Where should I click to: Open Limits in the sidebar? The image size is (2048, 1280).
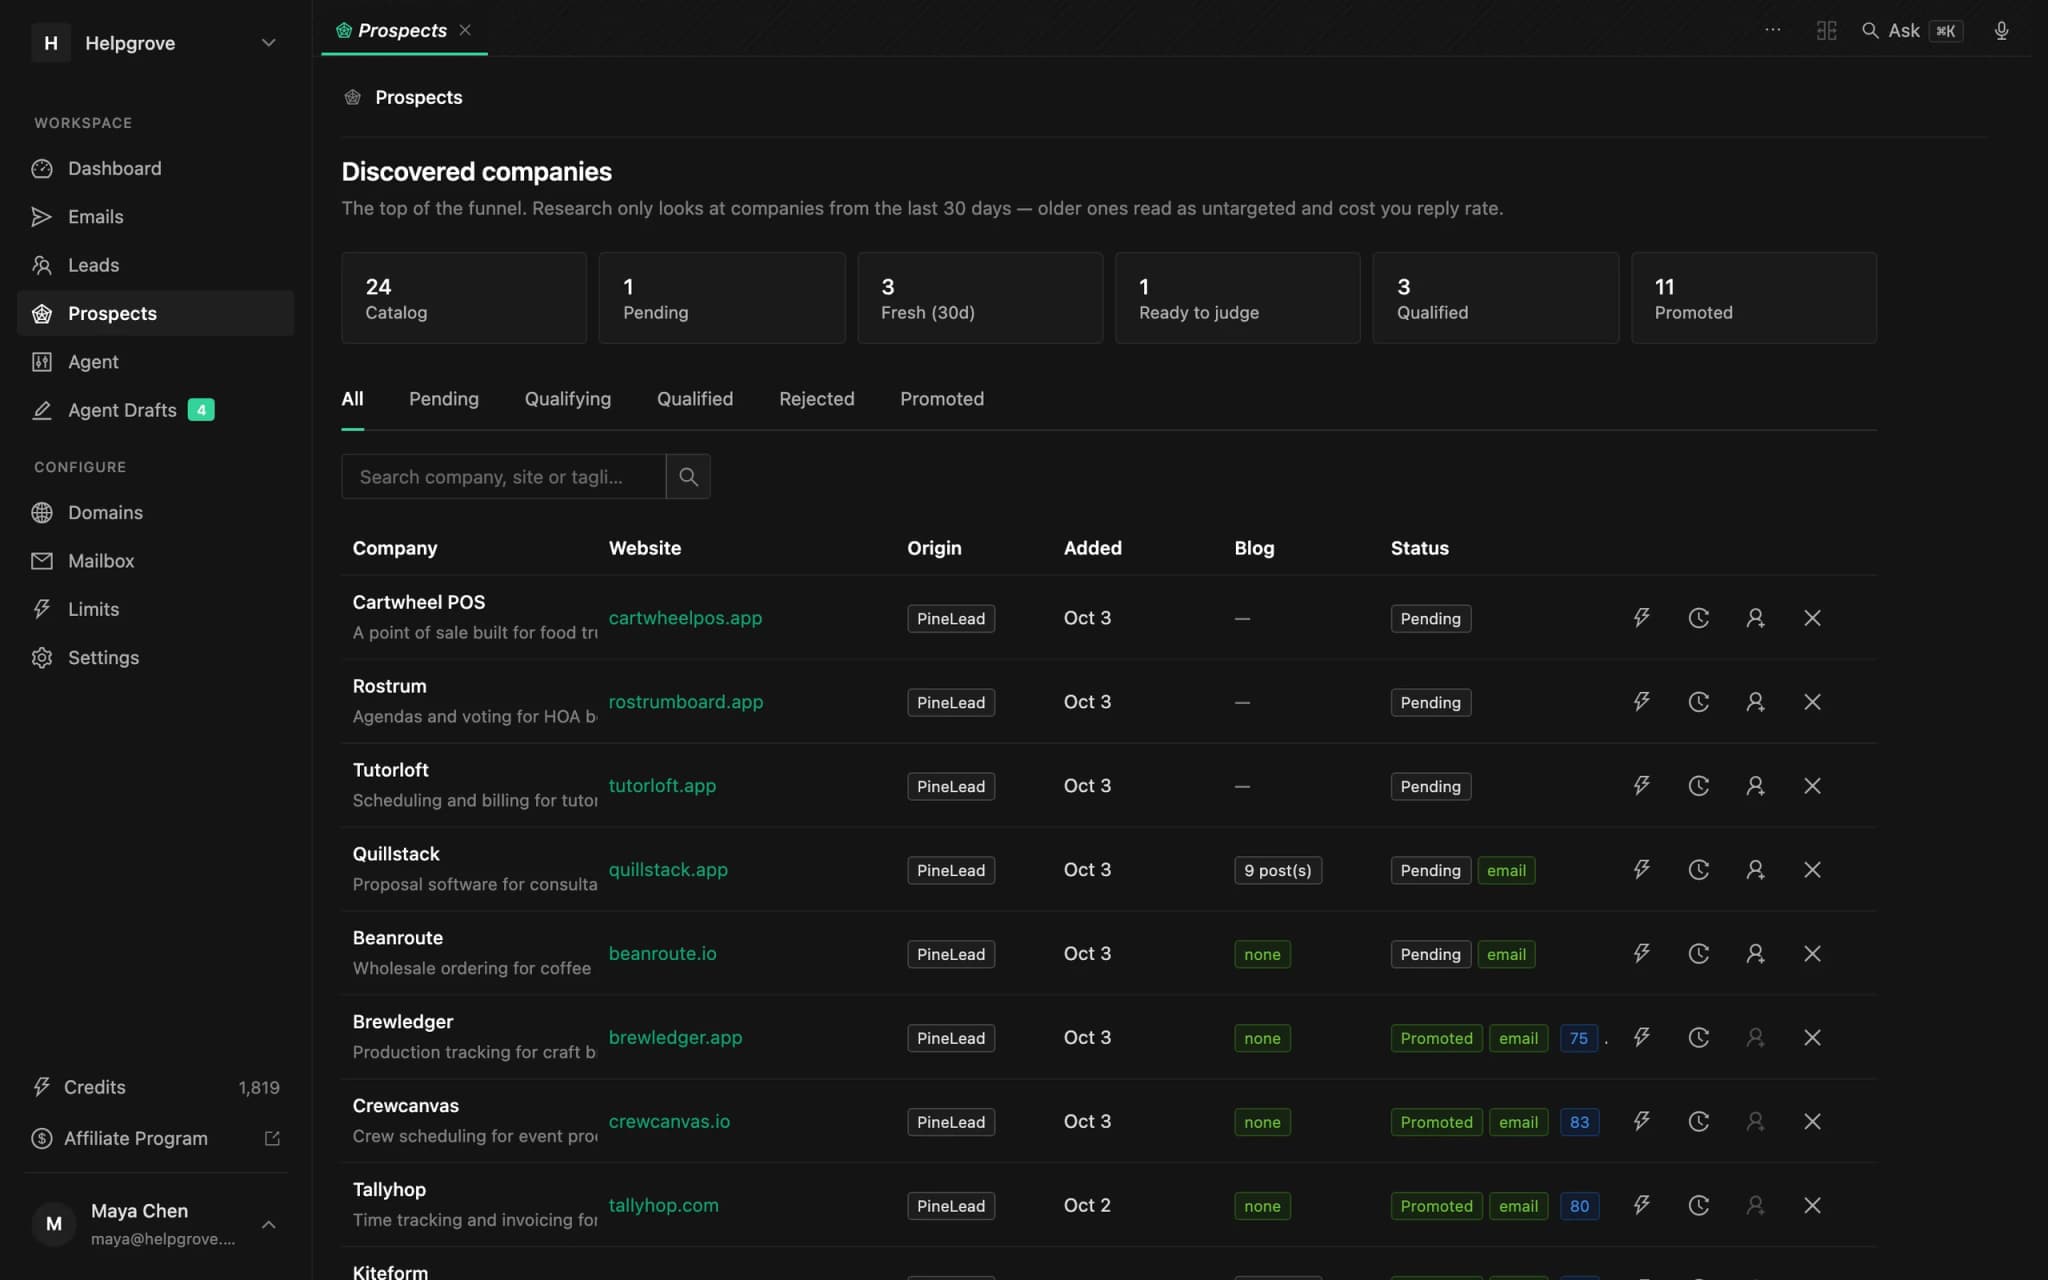(x=156, y=609)
